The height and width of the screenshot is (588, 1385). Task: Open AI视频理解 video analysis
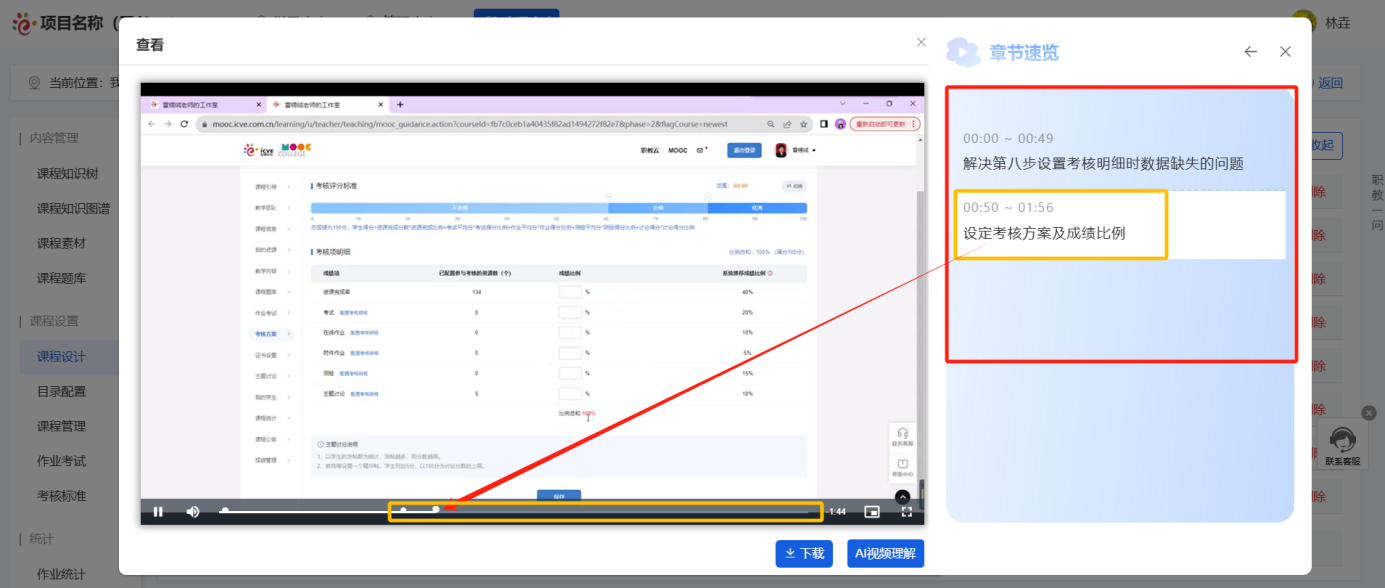pyautogui.click(x=885, y=553)
